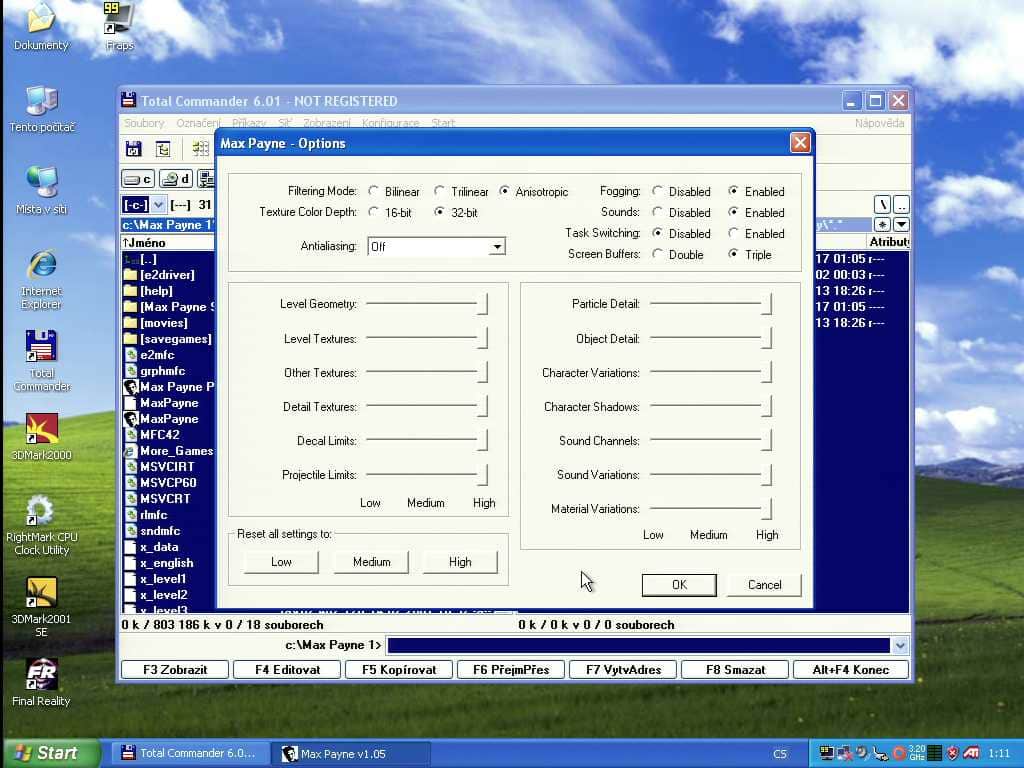Expand the command line history dropdown
Screen dimensions: 1024x768
click(900, 645)
